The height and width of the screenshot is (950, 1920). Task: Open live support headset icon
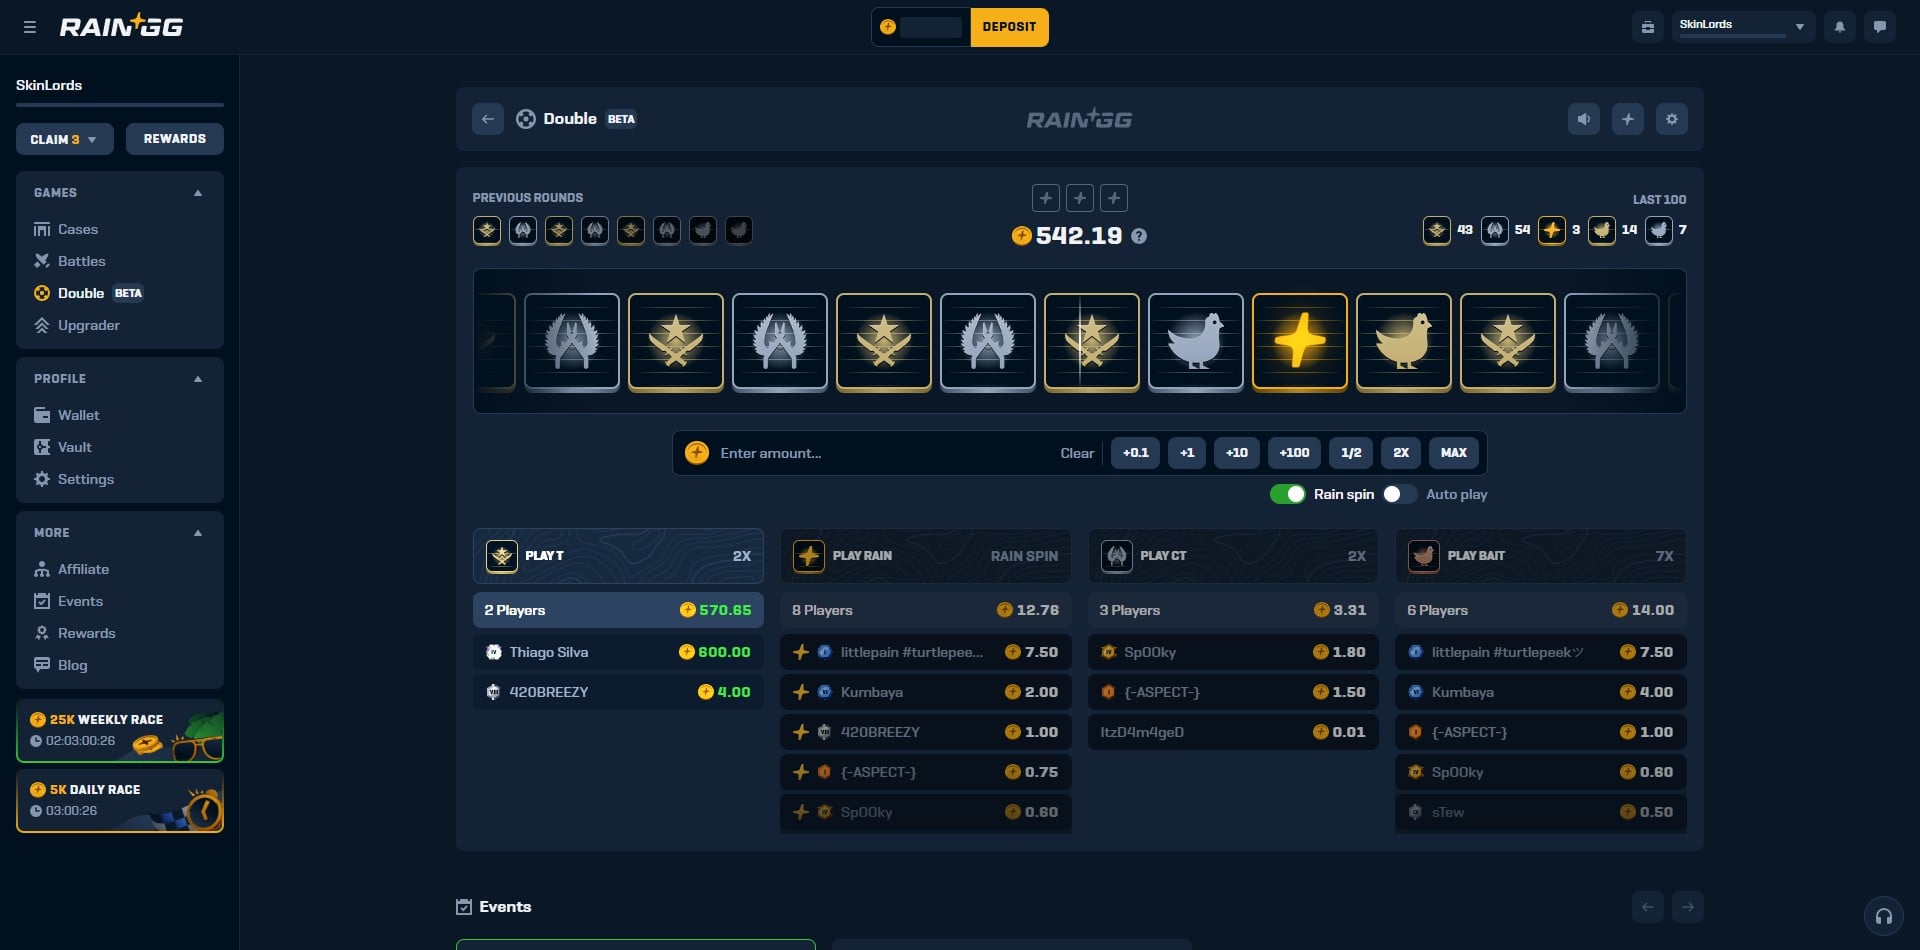pyautogui.click(x=1883, y=916)
